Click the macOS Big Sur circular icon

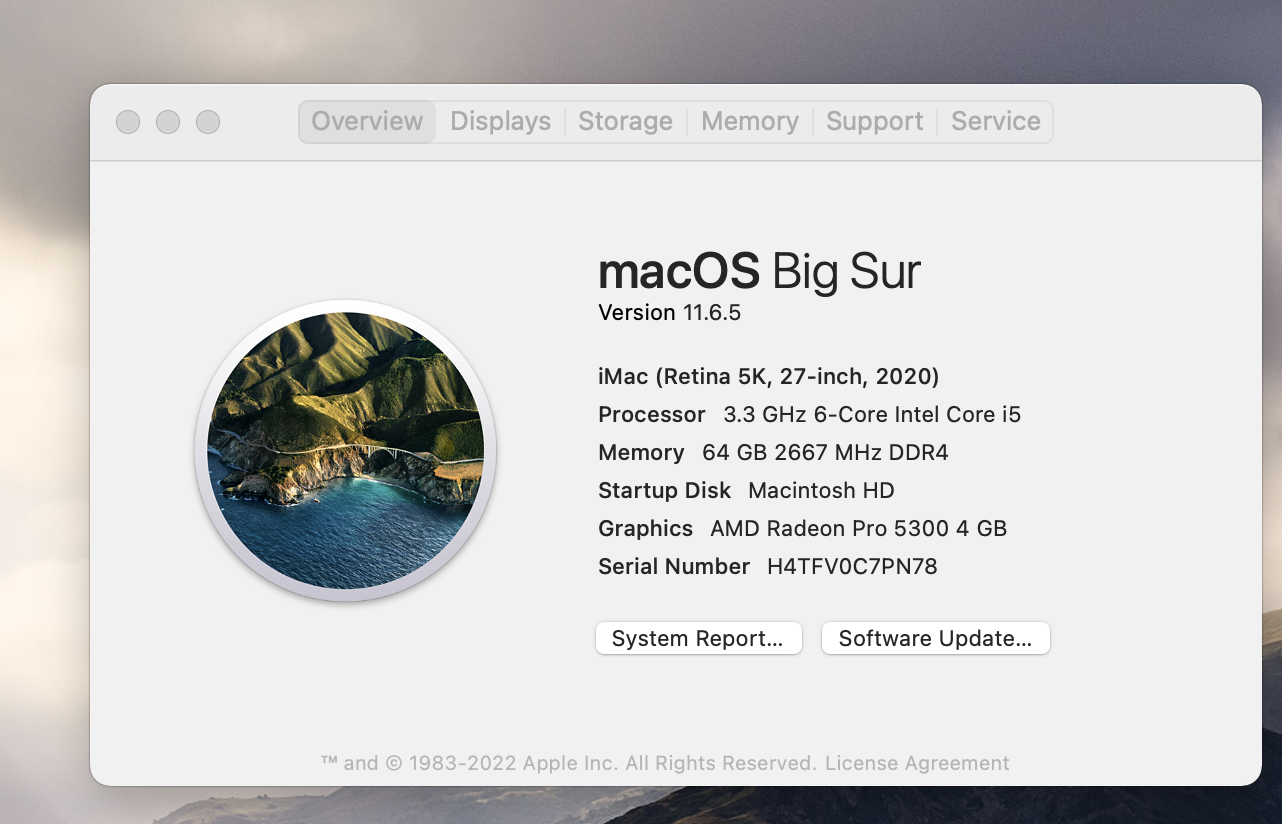[x=346, y=450]
